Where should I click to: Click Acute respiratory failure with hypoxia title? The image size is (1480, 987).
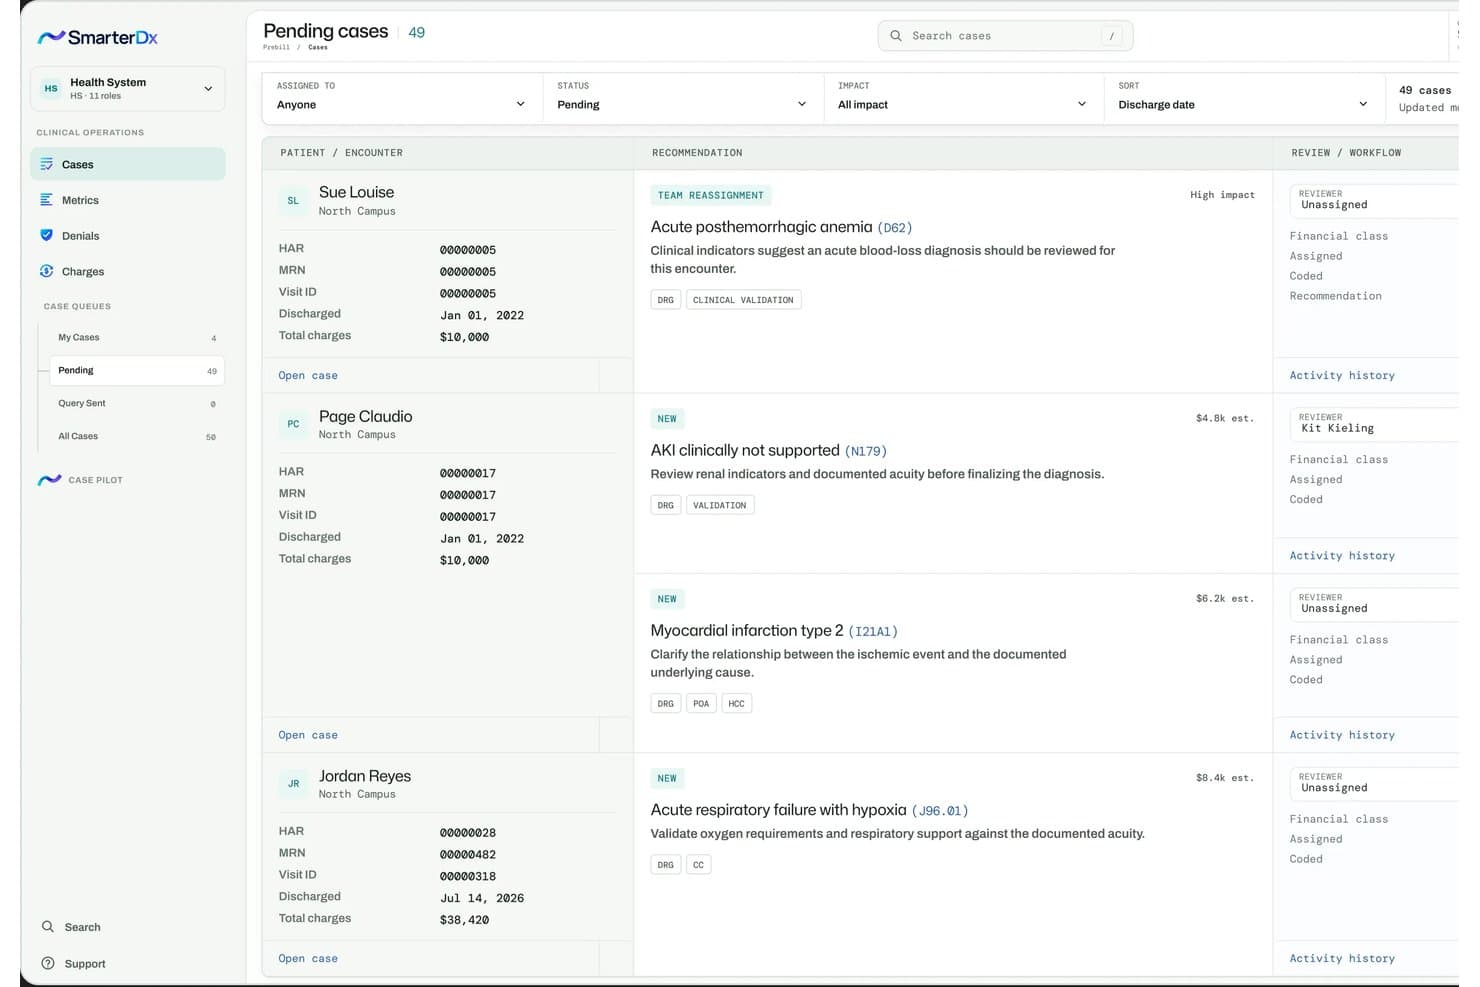point(778,810)
